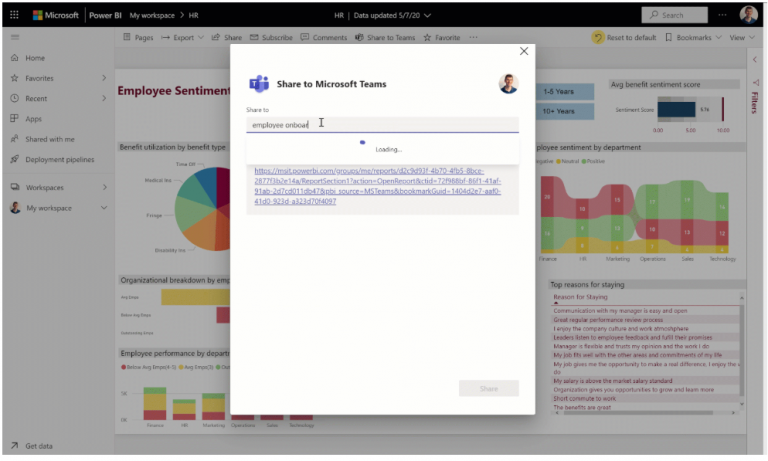Click the Positive legend item
This screenshot has height=461, width=768.
[593, 161]
